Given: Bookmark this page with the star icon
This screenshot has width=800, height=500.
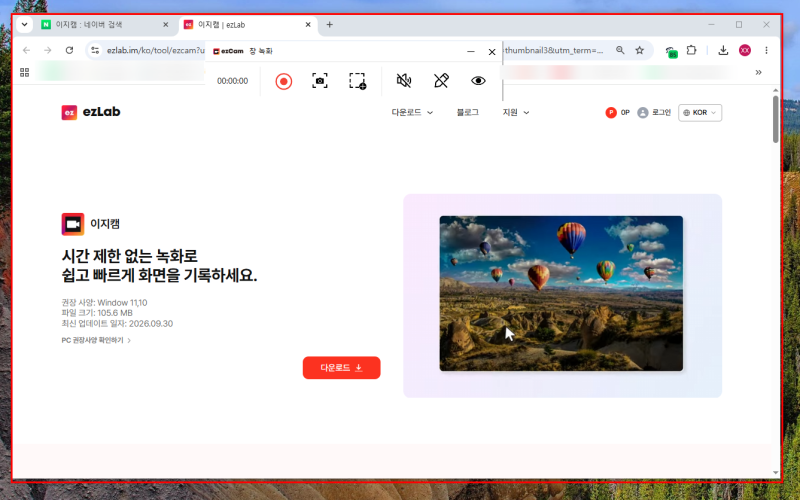Looking at the screenshot, I should [639, 50].
